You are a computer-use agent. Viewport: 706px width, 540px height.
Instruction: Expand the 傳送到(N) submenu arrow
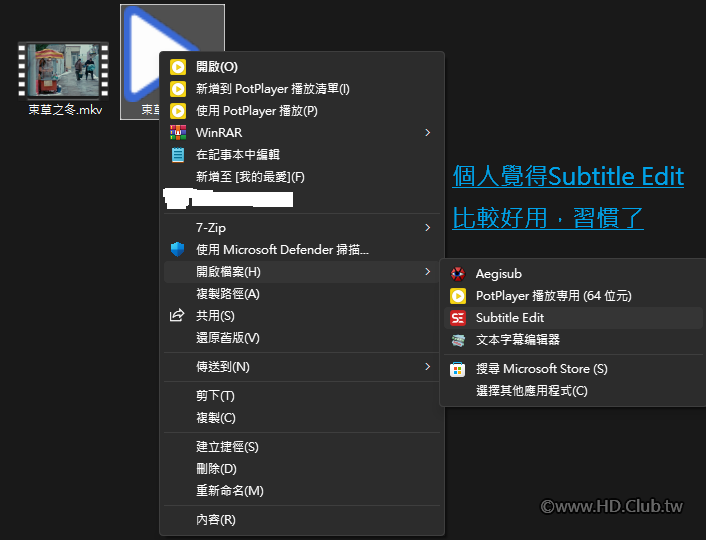[427, 367]
